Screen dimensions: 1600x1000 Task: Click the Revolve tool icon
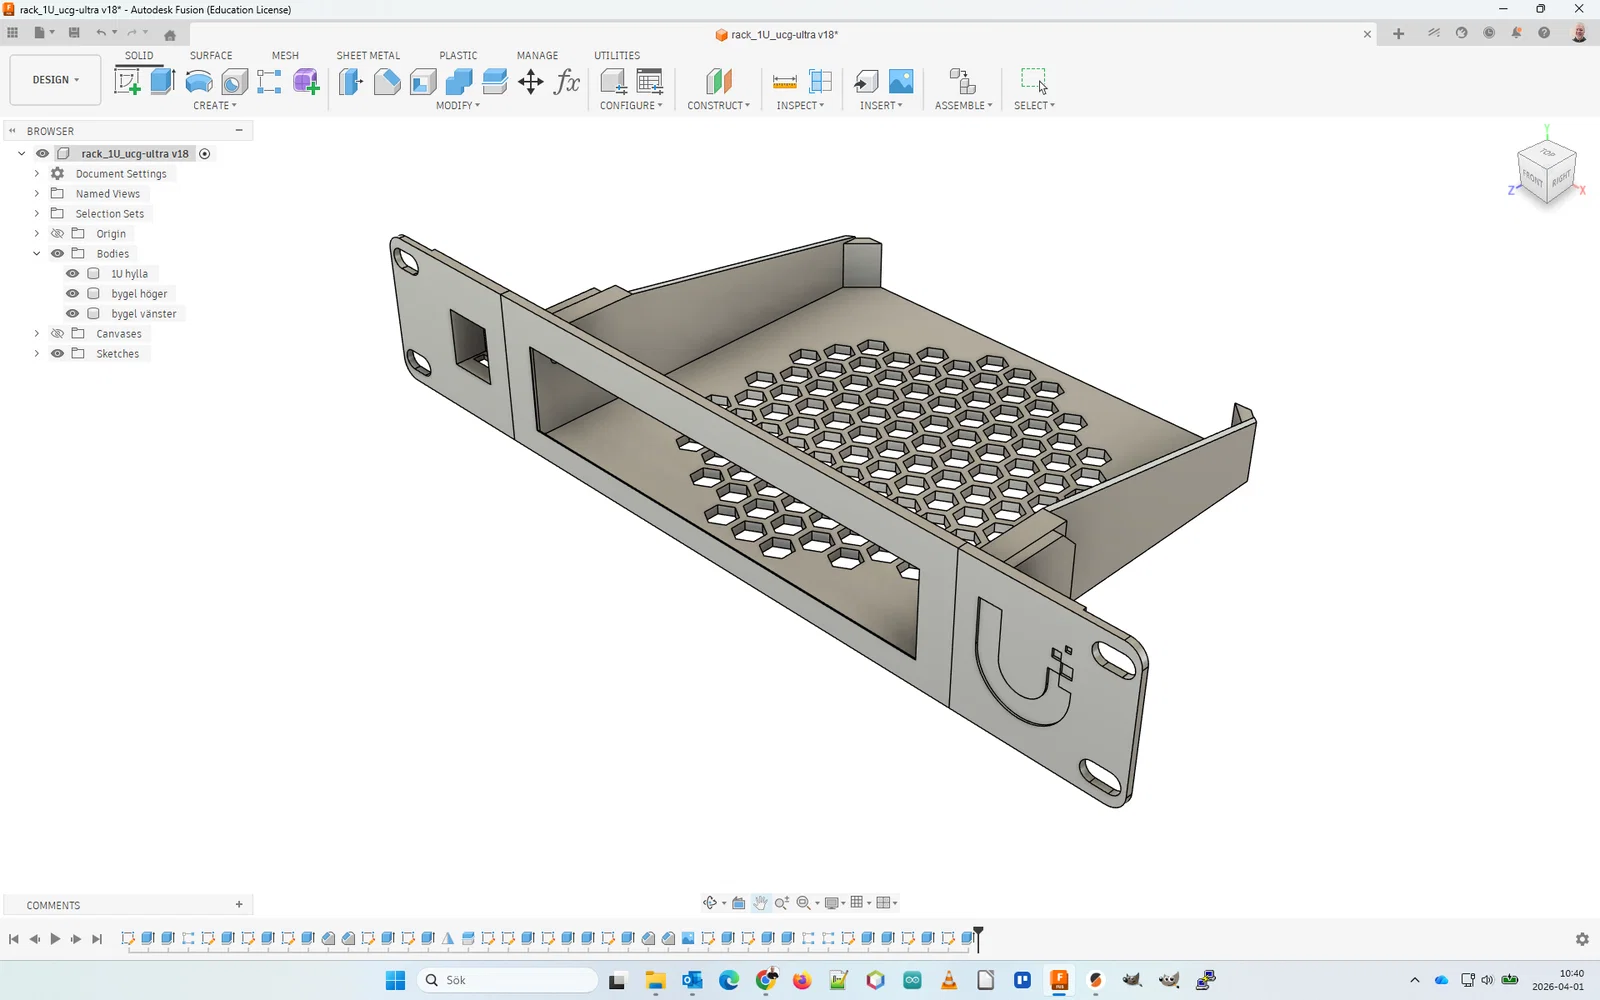(x=198, y=82)
